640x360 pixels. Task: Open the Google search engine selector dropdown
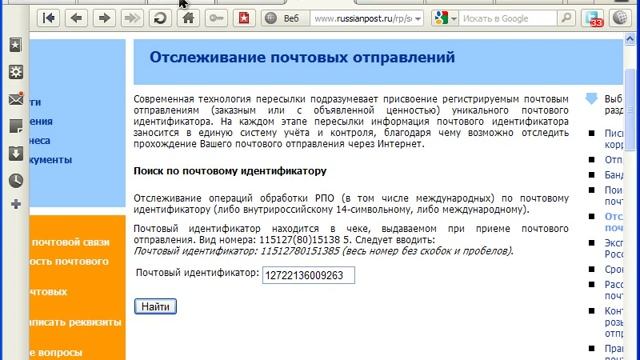(445, 18)
